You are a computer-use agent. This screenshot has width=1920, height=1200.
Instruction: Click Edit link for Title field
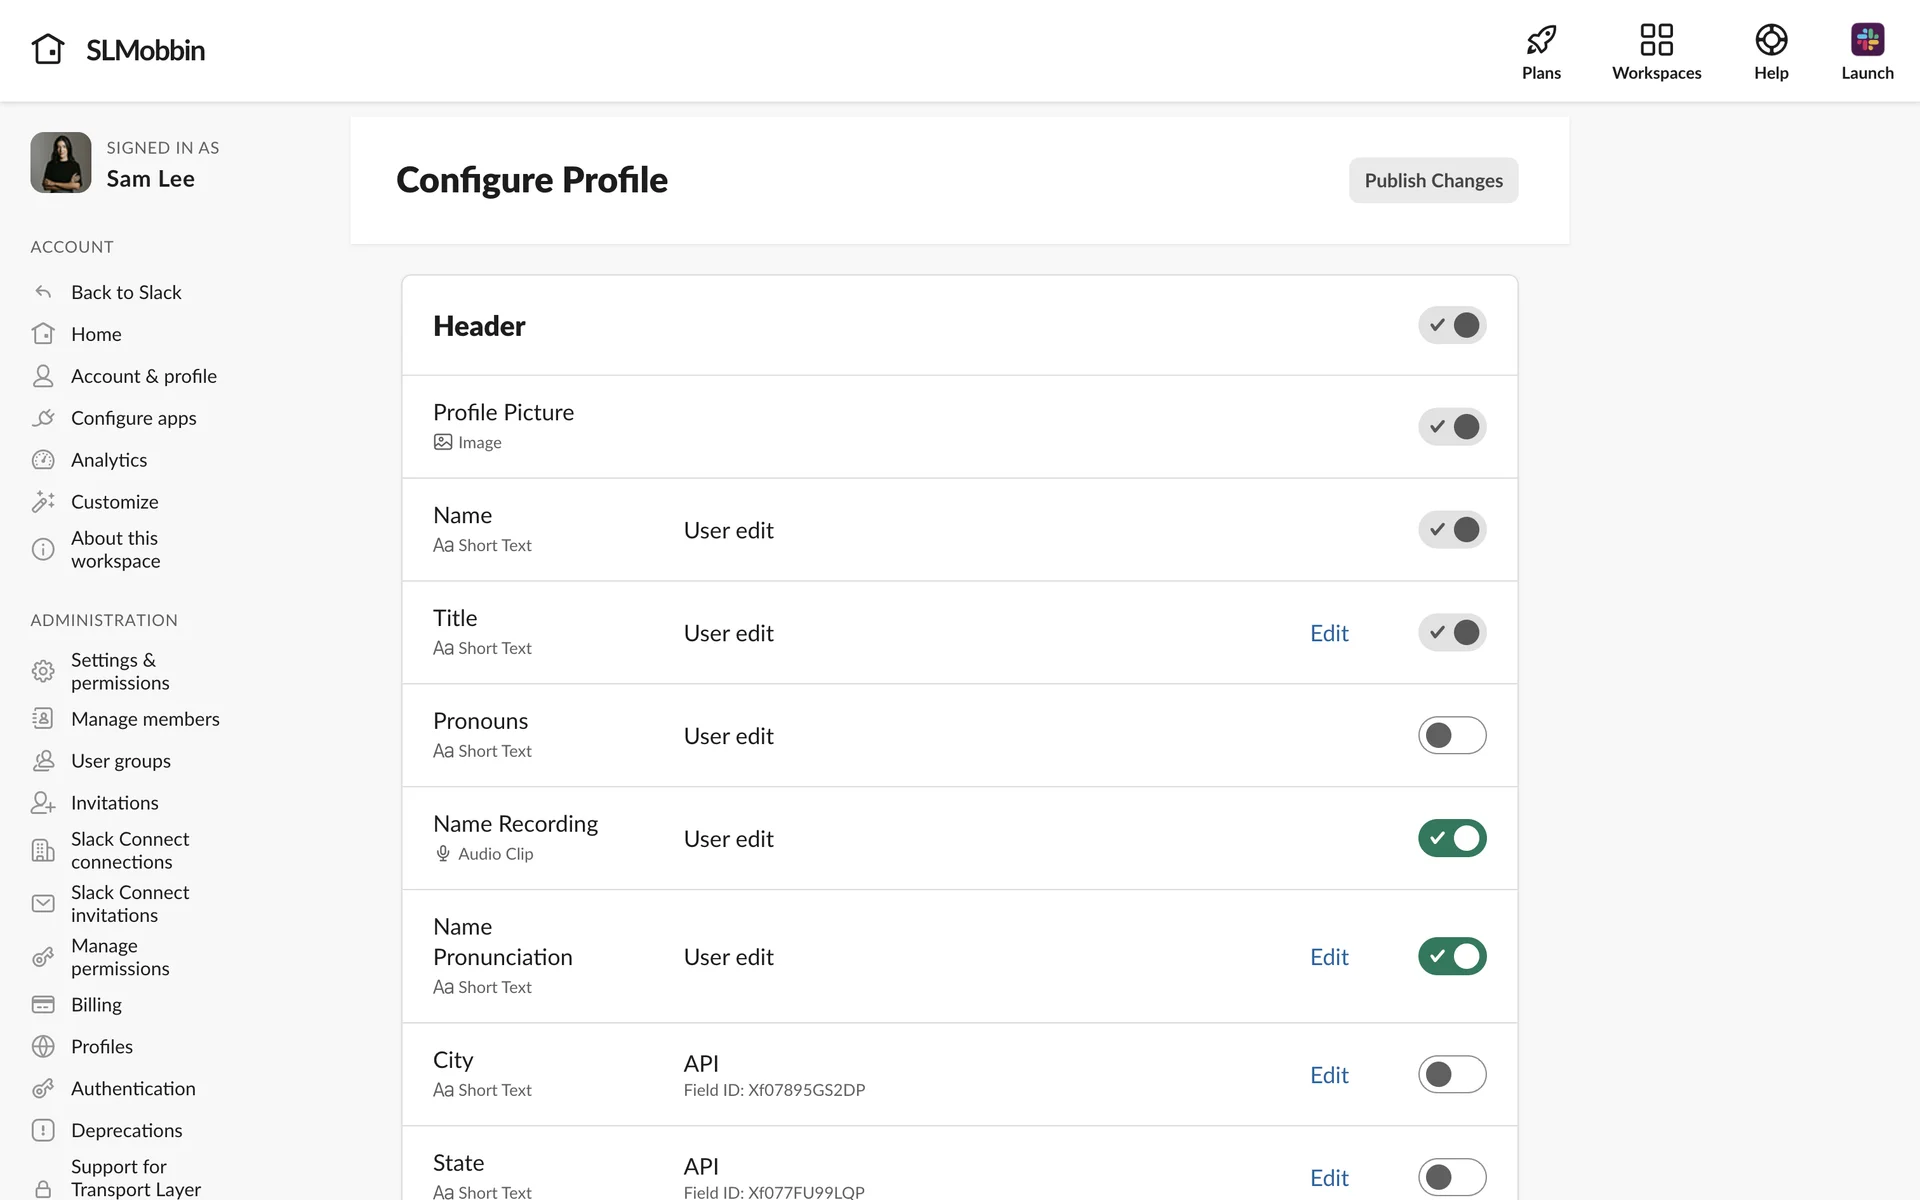(1328, 633)
